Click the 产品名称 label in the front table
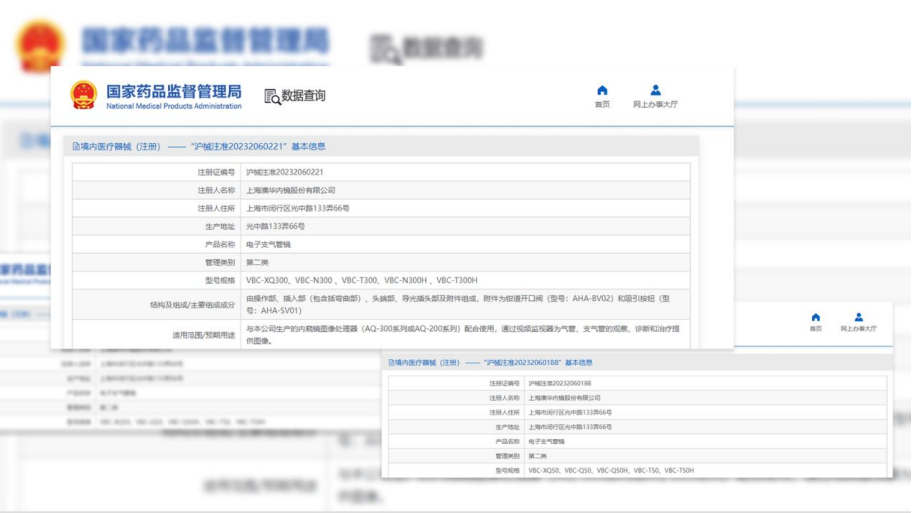 220,244
